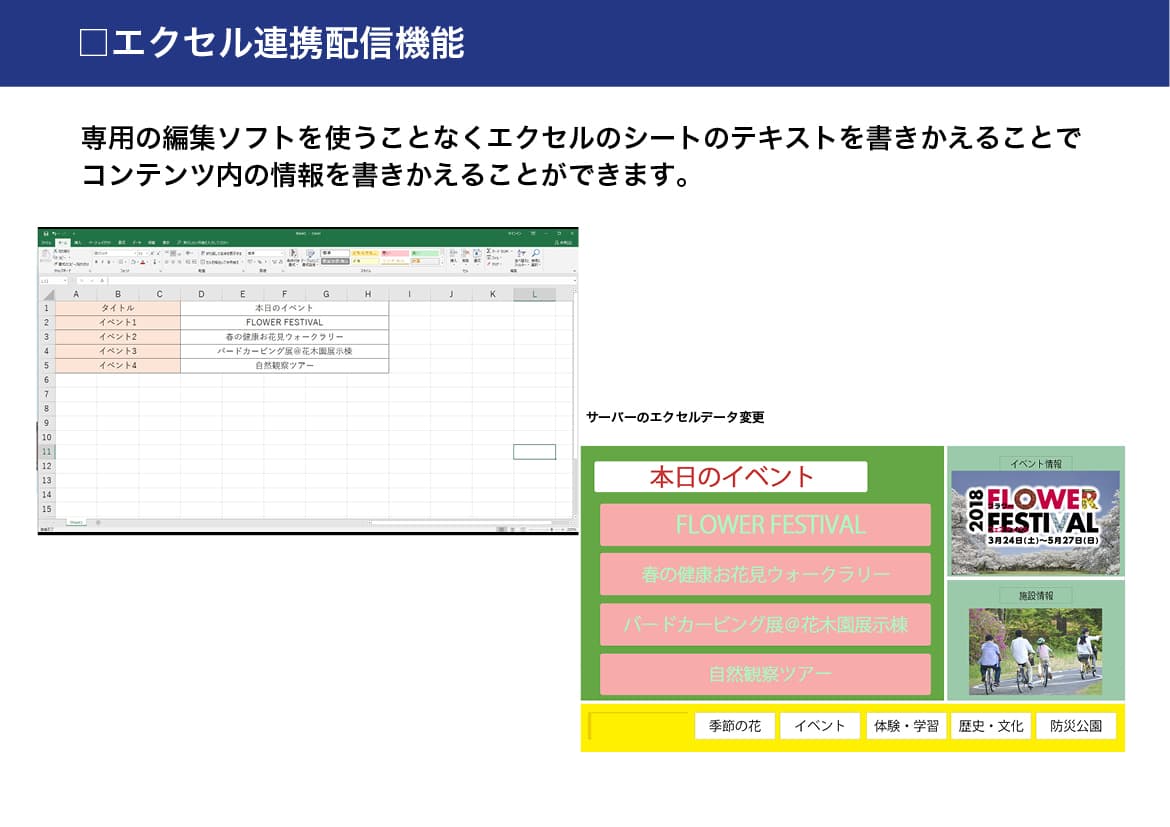The image size is (1170, 827).
Task: Open the font name dropdown
Action: tap(135, 253)
